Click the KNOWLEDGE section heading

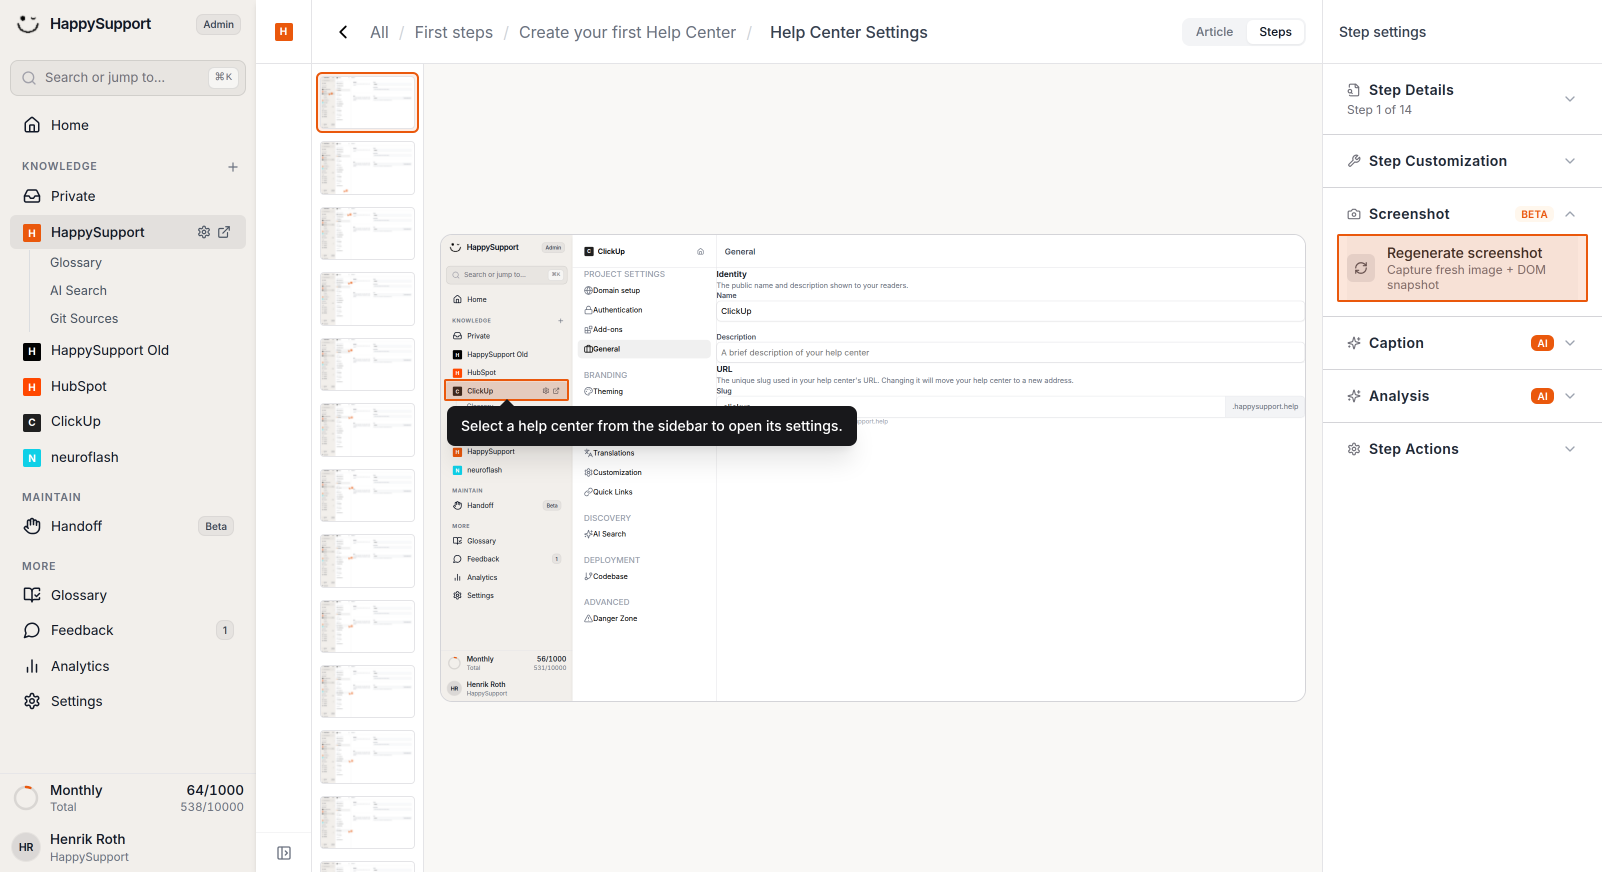pyautogui.click(x=60, y=166)
